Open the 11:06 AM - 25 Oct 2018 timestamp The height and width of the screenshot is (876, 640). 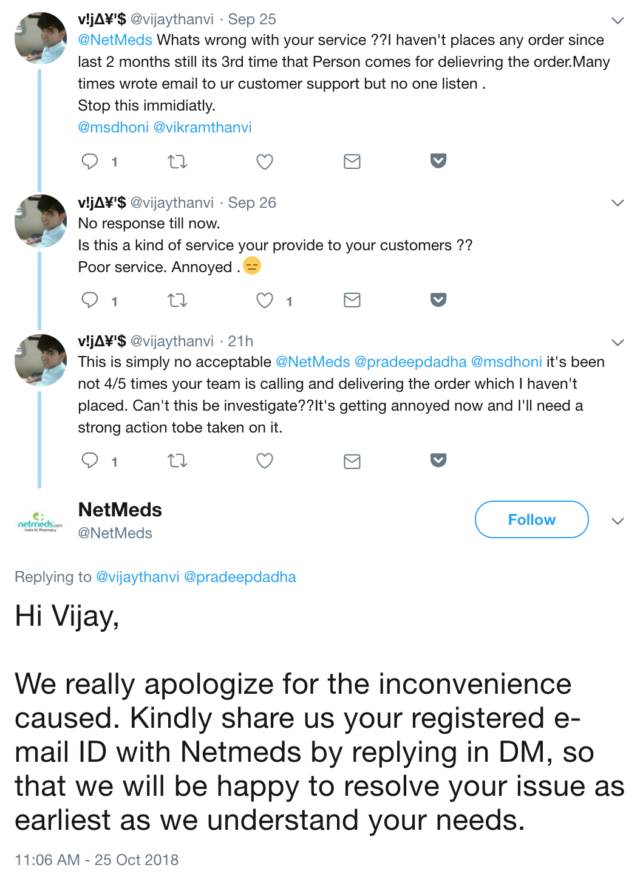pyautogui.click(x=96, y=858)
